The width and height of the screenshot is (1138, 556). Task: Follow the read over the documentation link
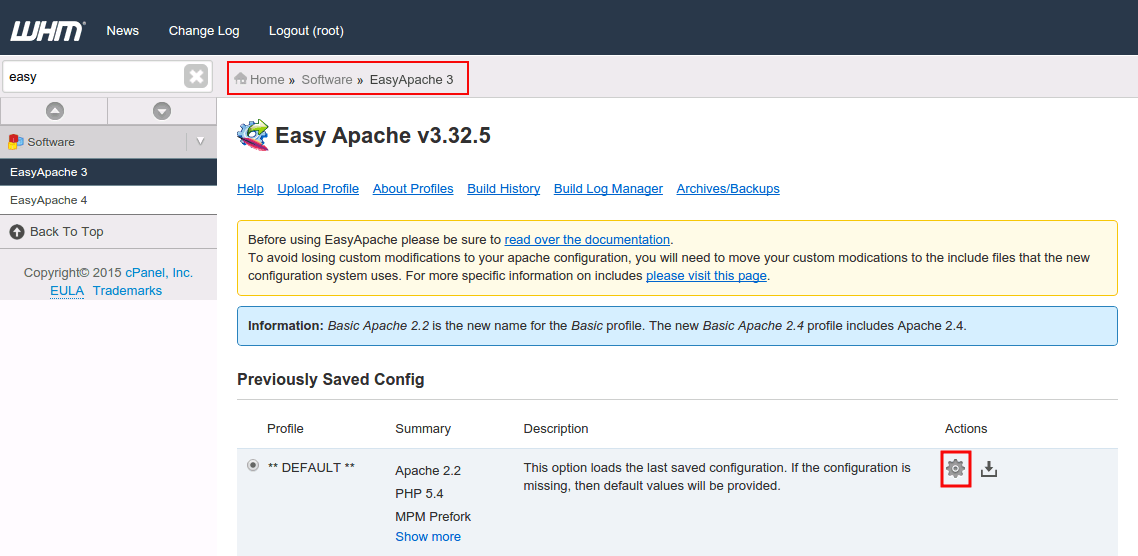587,240
